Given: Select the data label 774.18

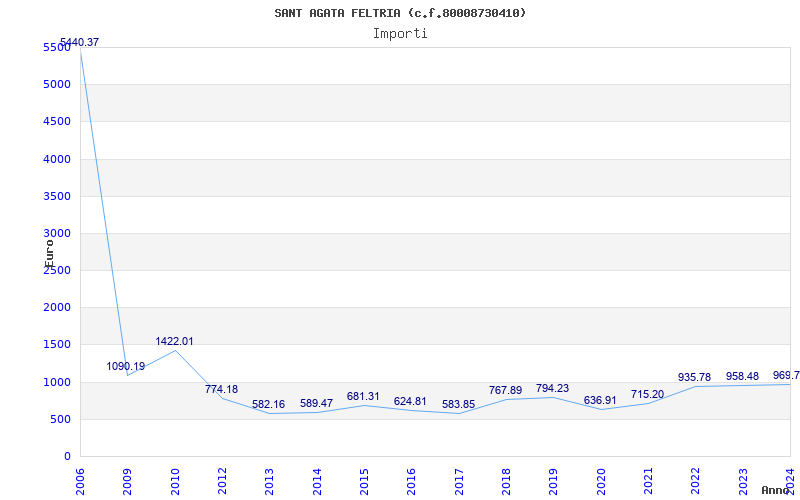Looking at the screenshot, I should [221, 389].
